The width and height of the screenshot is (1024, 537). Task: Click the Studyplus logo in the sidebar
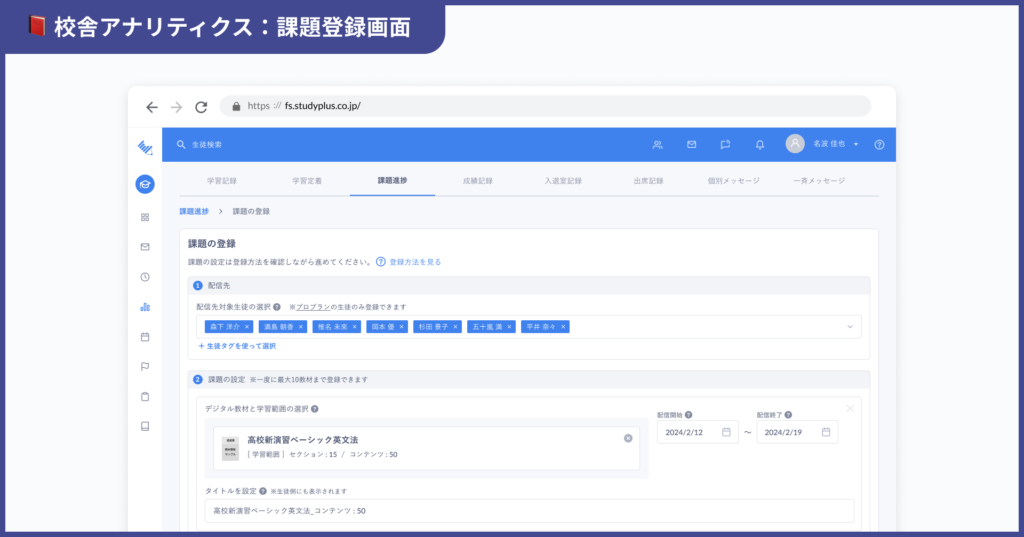pos(145,148)
